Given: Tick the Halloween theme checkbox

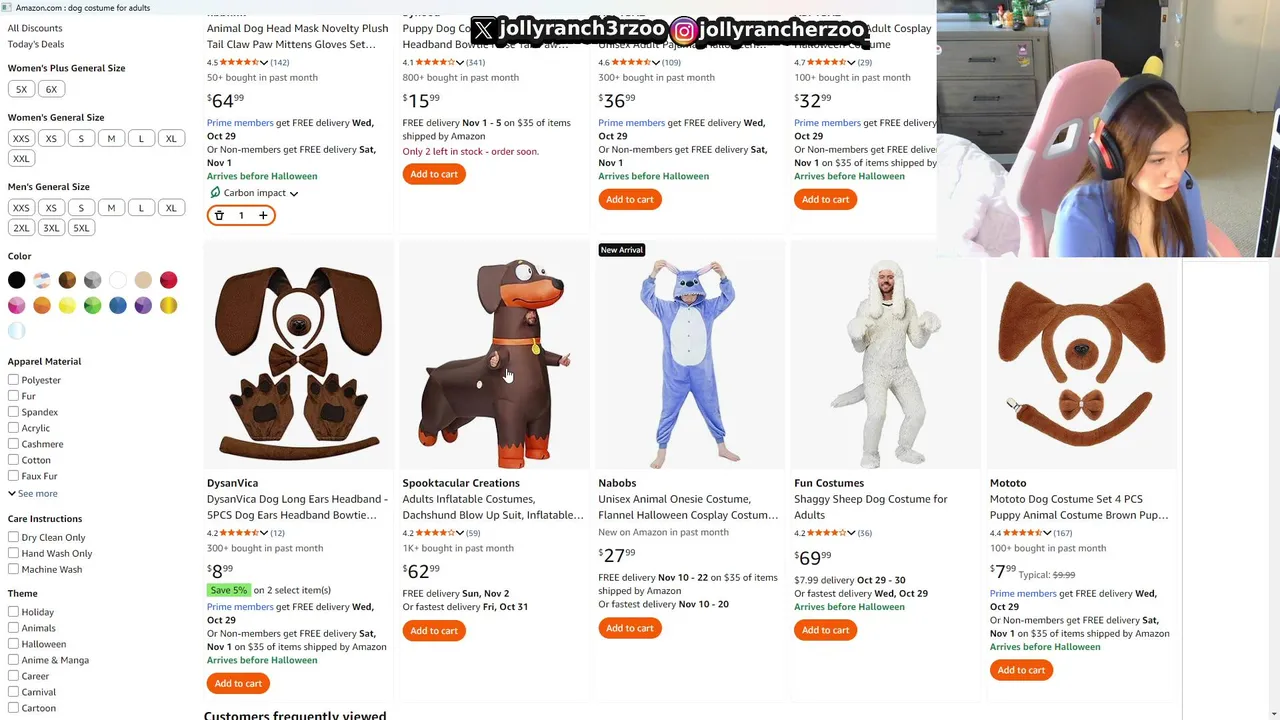Looking at the screenshot, I should pos(13,644).
